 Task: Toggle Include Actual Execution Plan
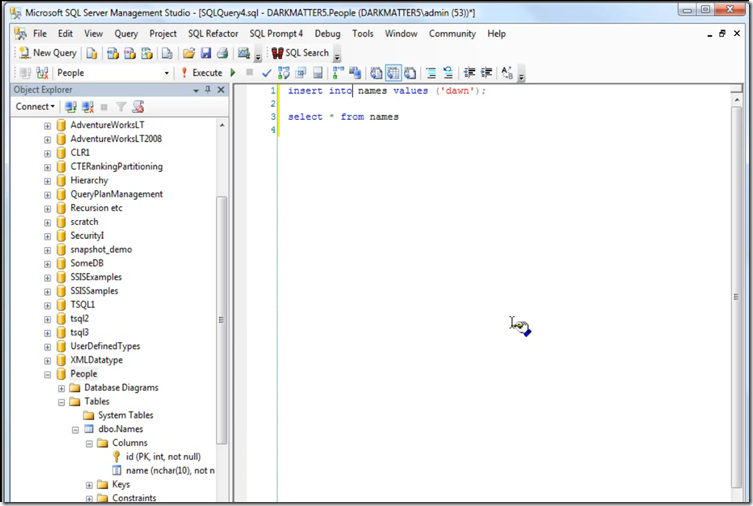tap(338, 73)
